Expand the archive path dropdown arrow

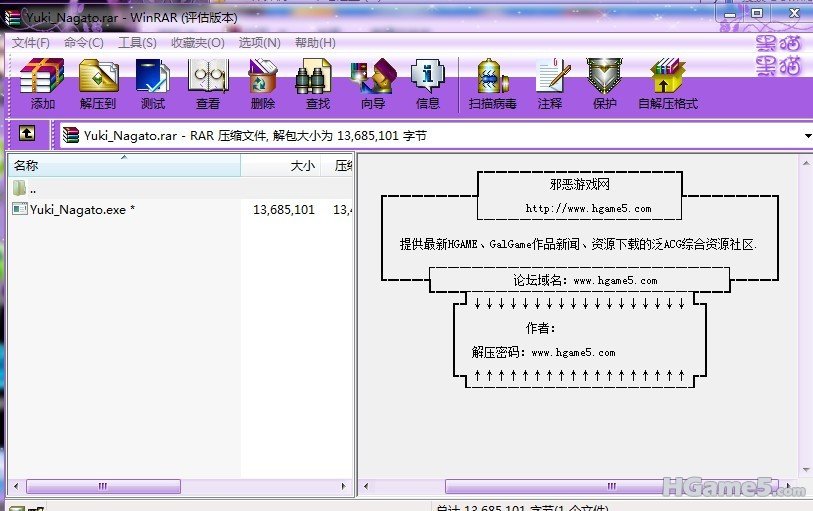806,135
